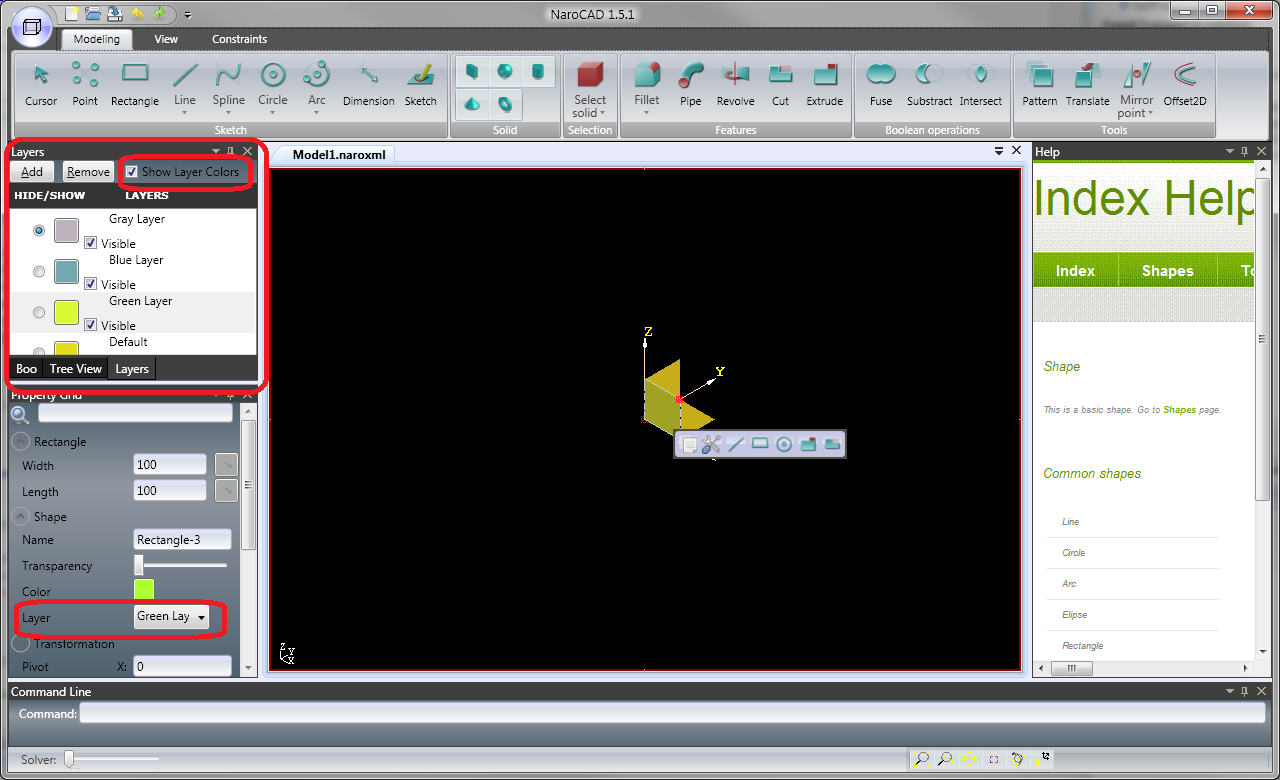The image size is (1280, 780).
Task: Click the Add layer button
Action: click(x=32, y=172)
